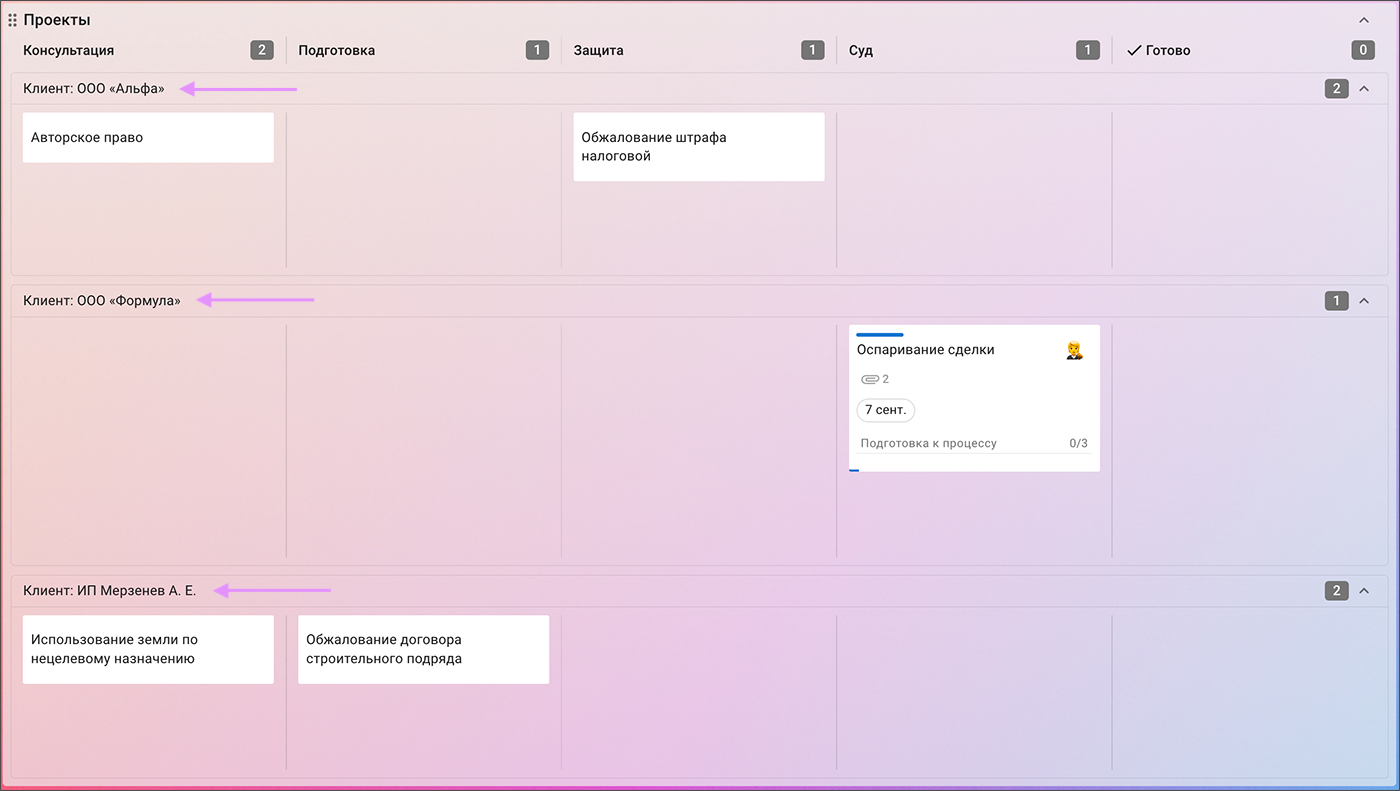Click the Клиент: ИП Мерзенев А. Е. title
The image size is (1400, 791).
(x=110, y=591)
